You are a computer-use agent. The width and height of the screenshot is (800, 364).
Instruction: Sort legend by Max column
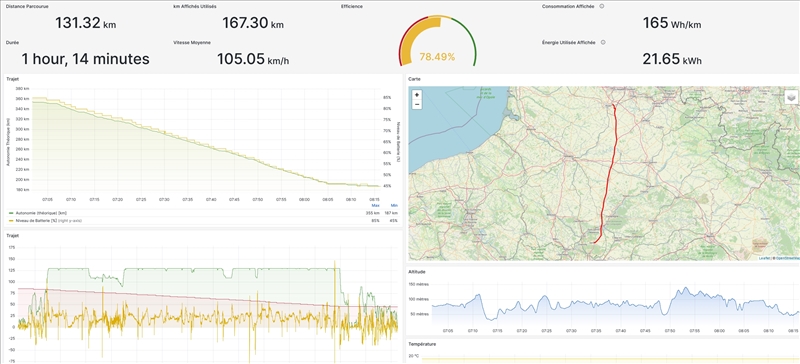375,205
